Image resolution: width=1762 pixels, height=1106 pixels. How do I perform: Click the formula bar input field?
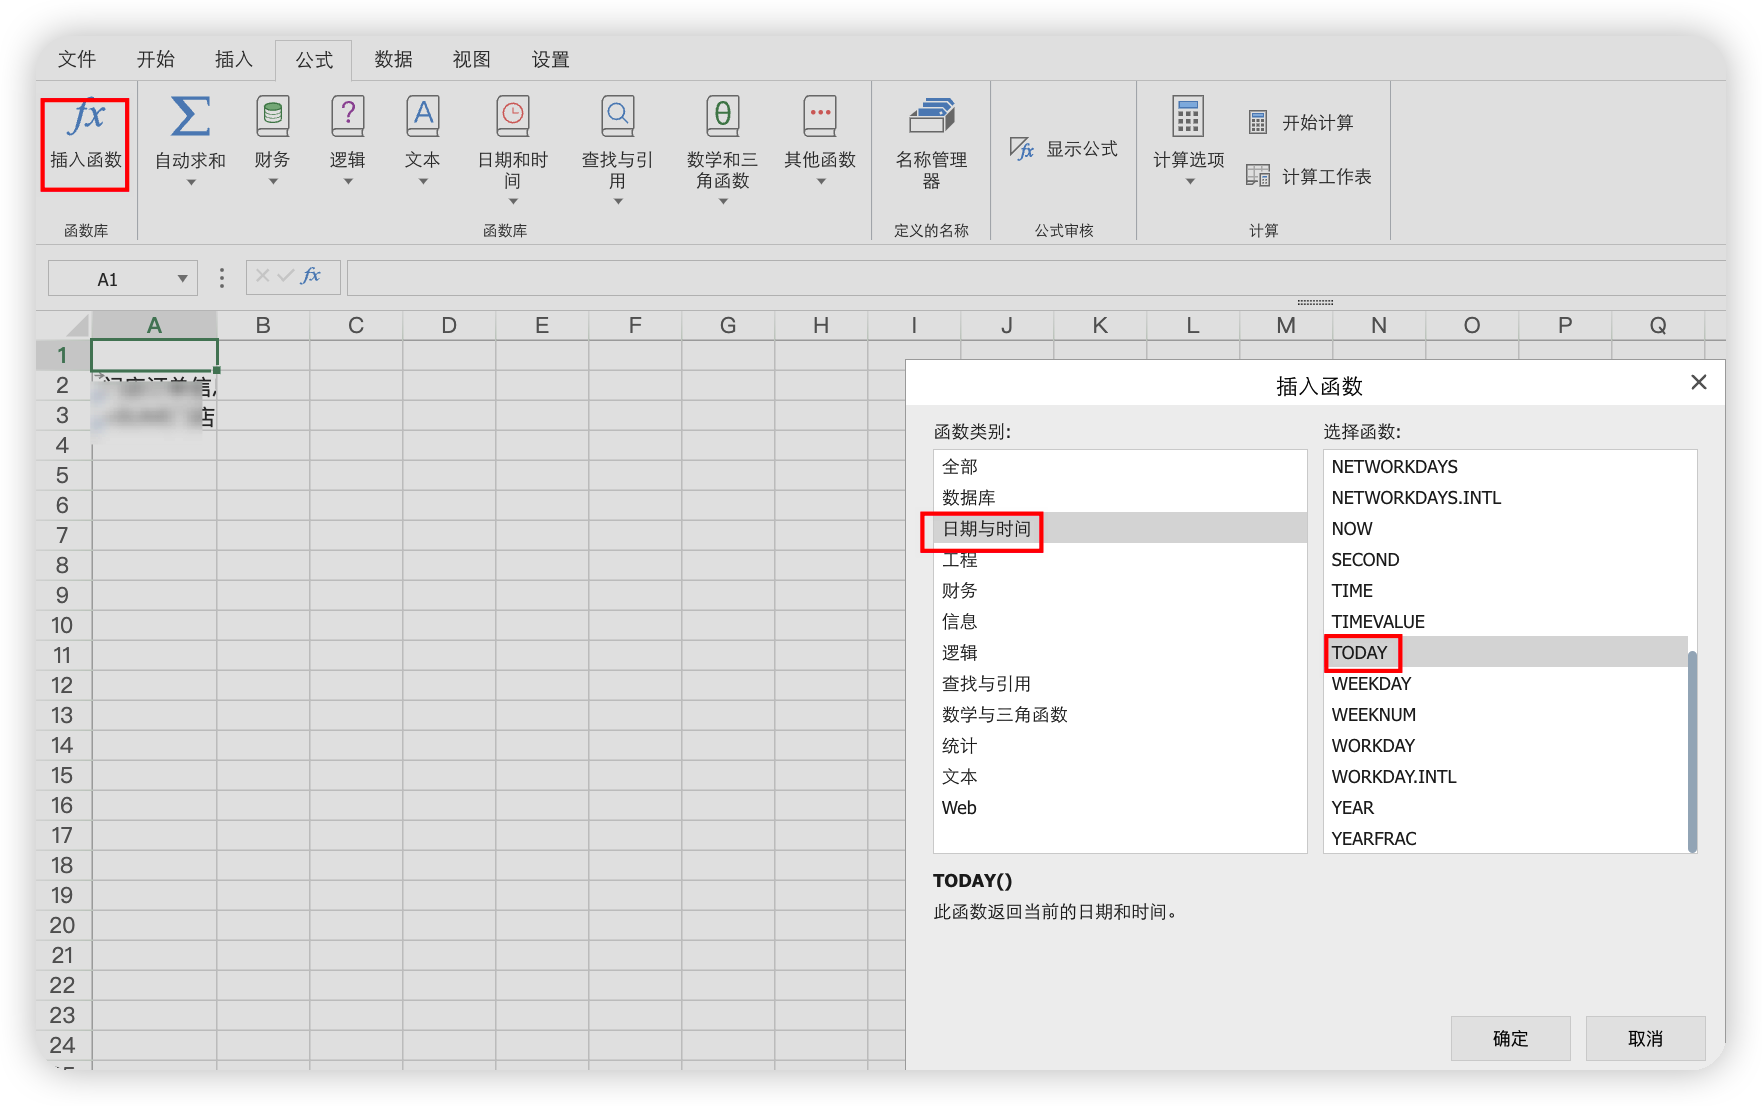(x=1035, y=278)
